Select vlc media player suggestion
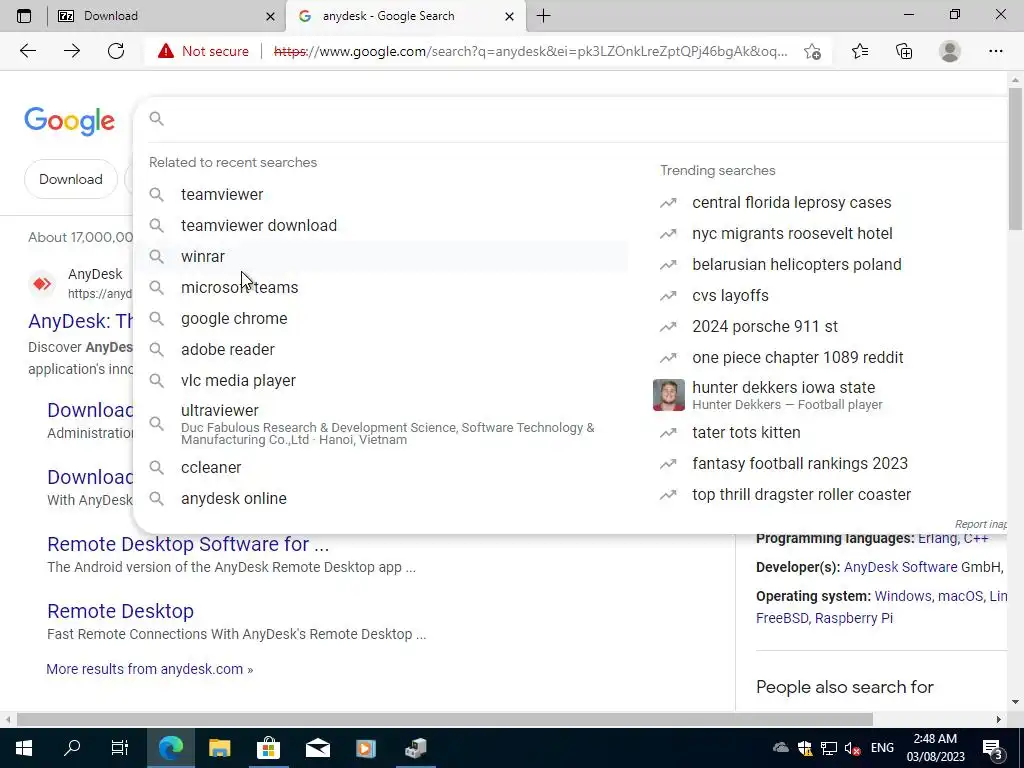This screenshot has height=768, width=1024. [x=383, y=381]
